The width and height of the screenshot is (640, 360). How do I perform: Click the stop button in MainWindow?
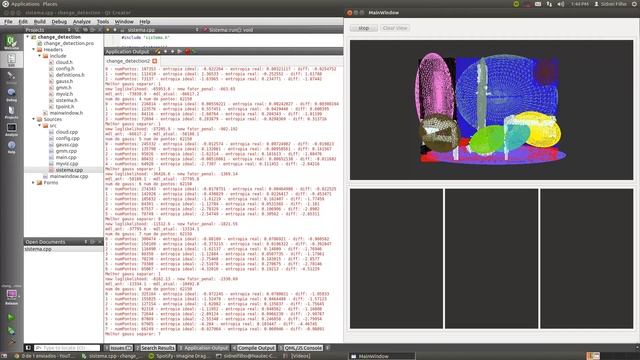pos(364,28)
